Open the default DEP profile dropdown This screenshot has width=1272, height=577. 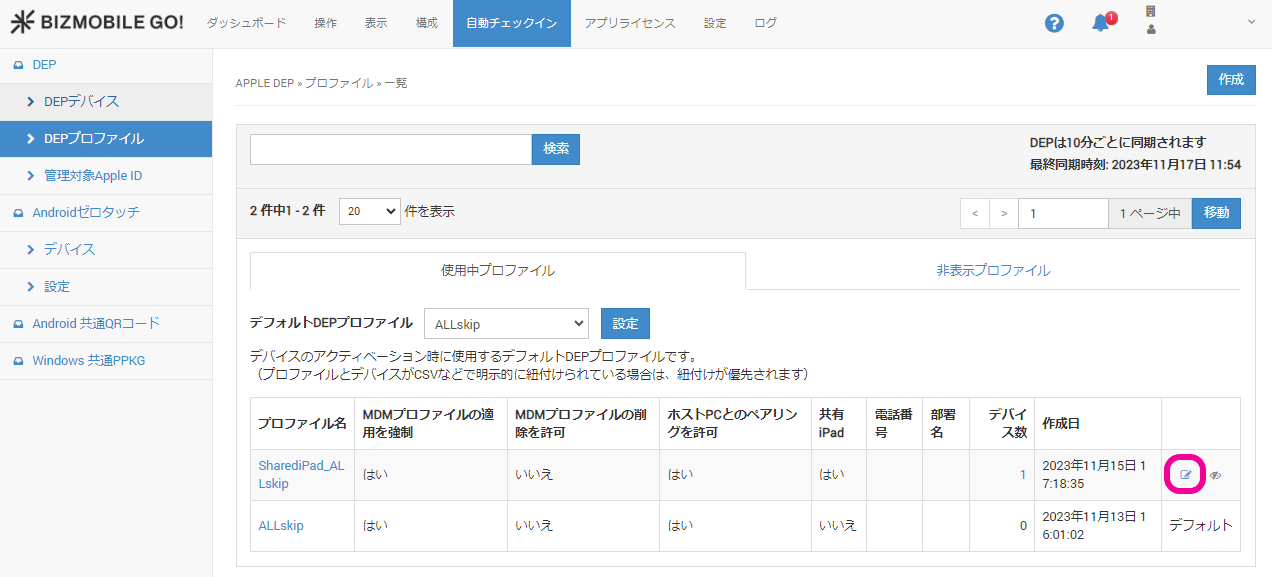point(506,324)
